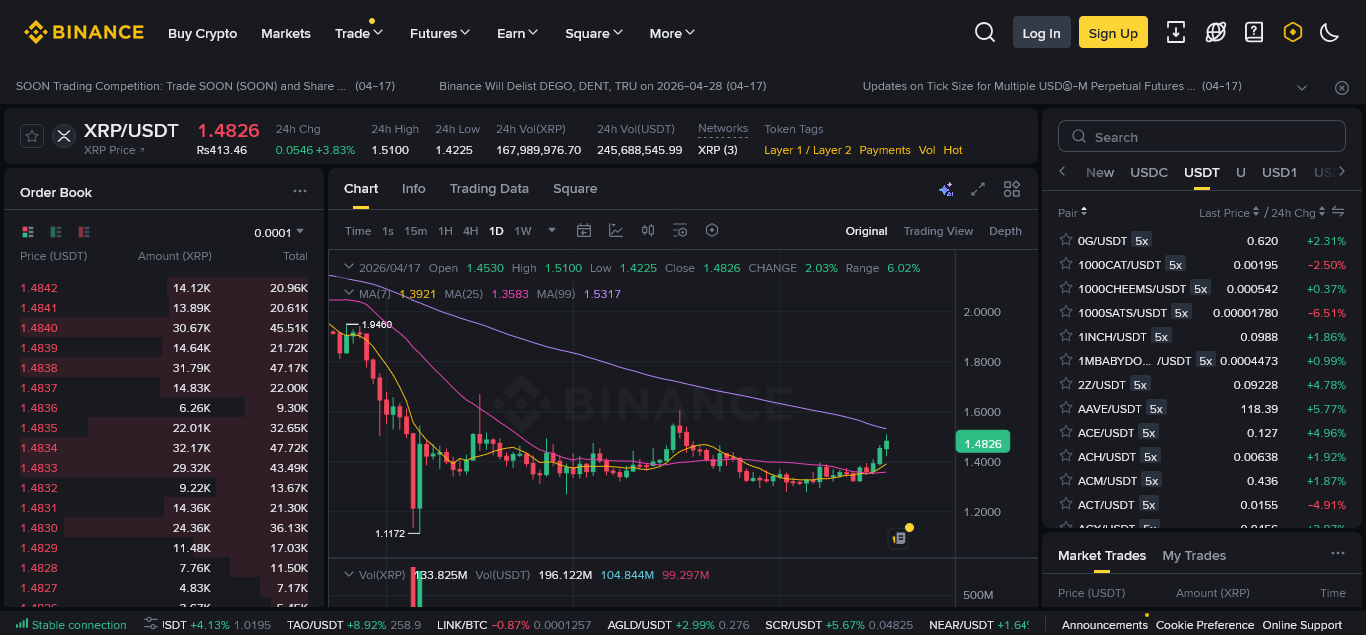
Task: Select the 1W interval
Action: pos(523,231)
